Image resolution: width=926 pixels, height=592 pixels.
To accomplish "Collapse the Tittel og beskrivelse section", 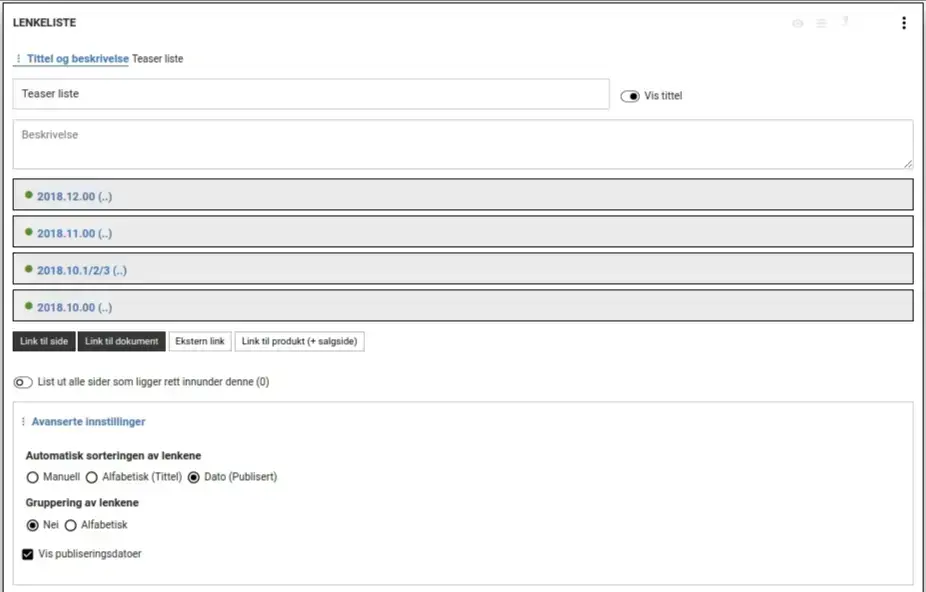I will [x=77, y=58].
